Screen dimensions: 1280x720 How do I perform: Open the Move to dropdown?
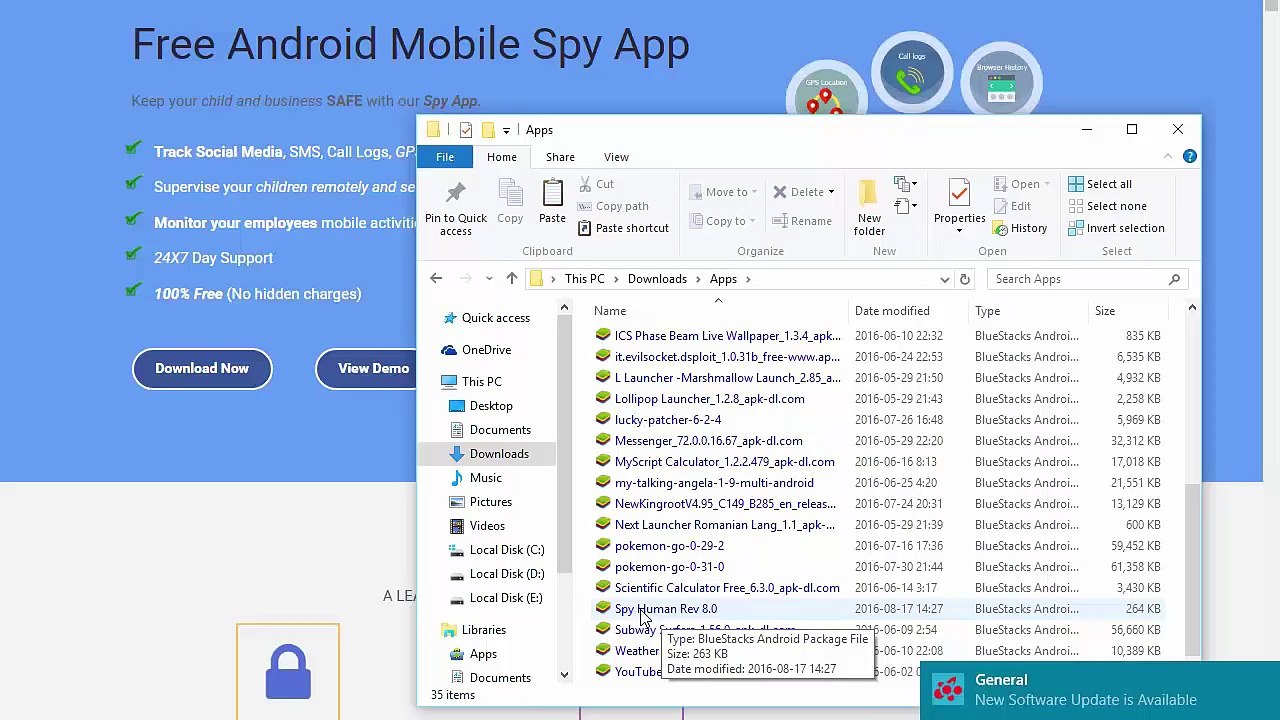[724, 192]
